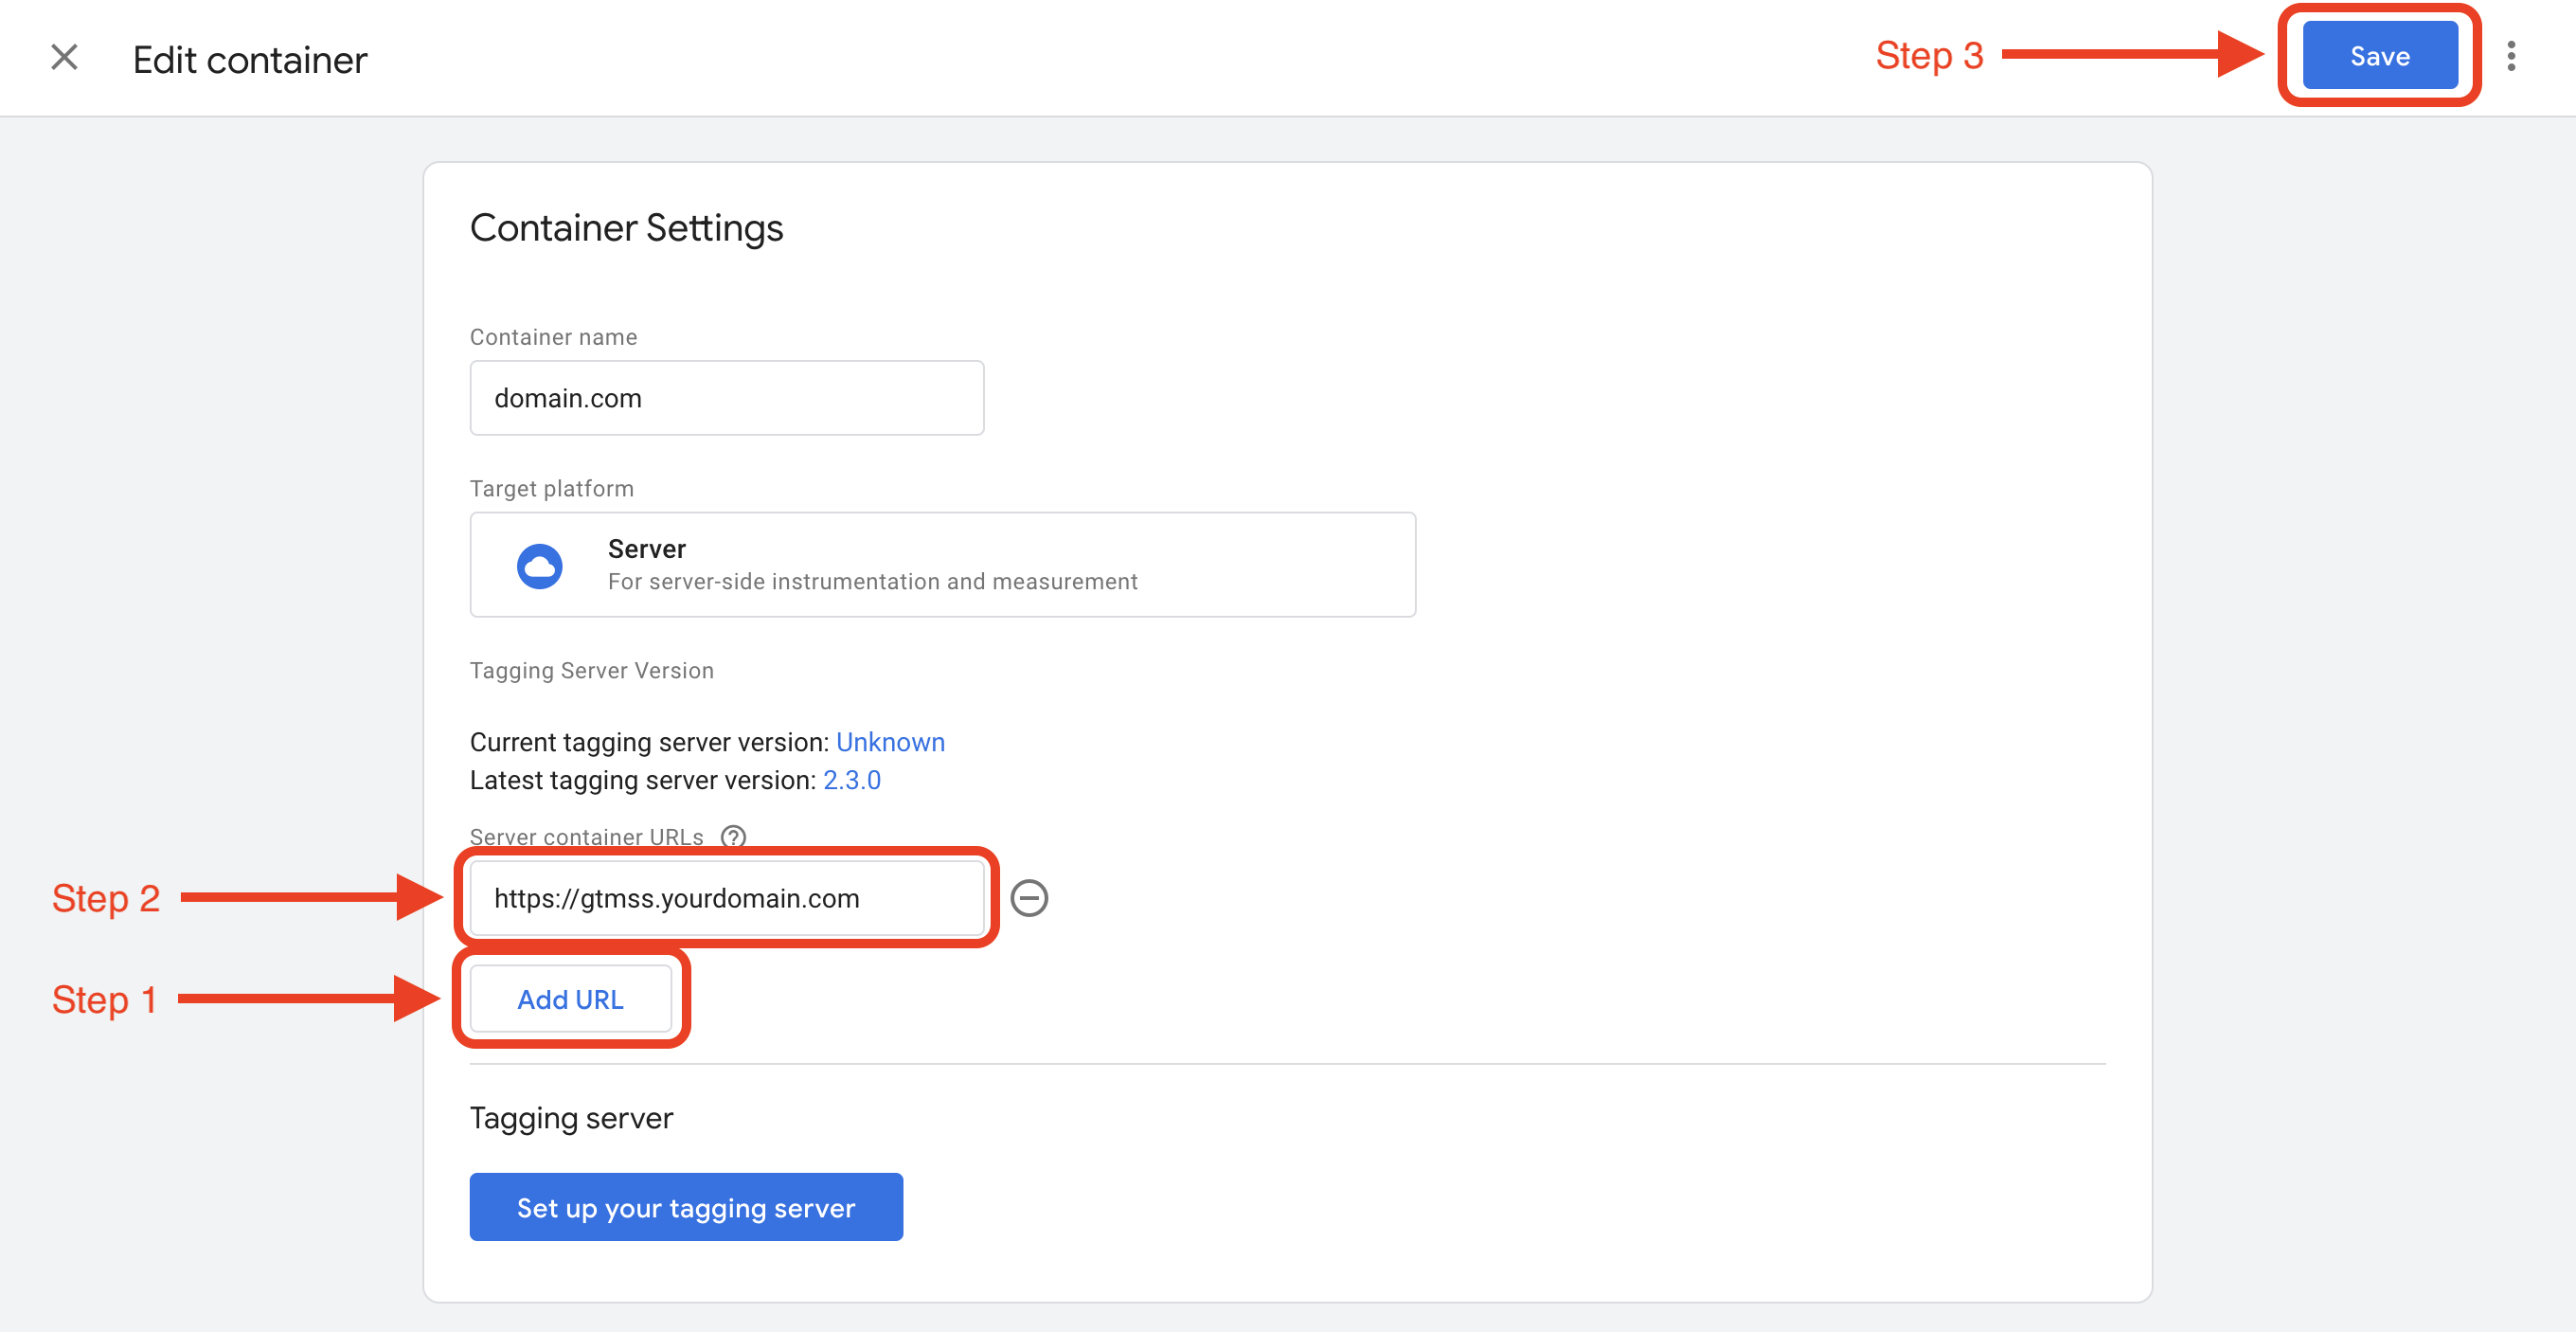Click the Edit container title
The width and height of the screenshot is (2576, 1332).
250,60
